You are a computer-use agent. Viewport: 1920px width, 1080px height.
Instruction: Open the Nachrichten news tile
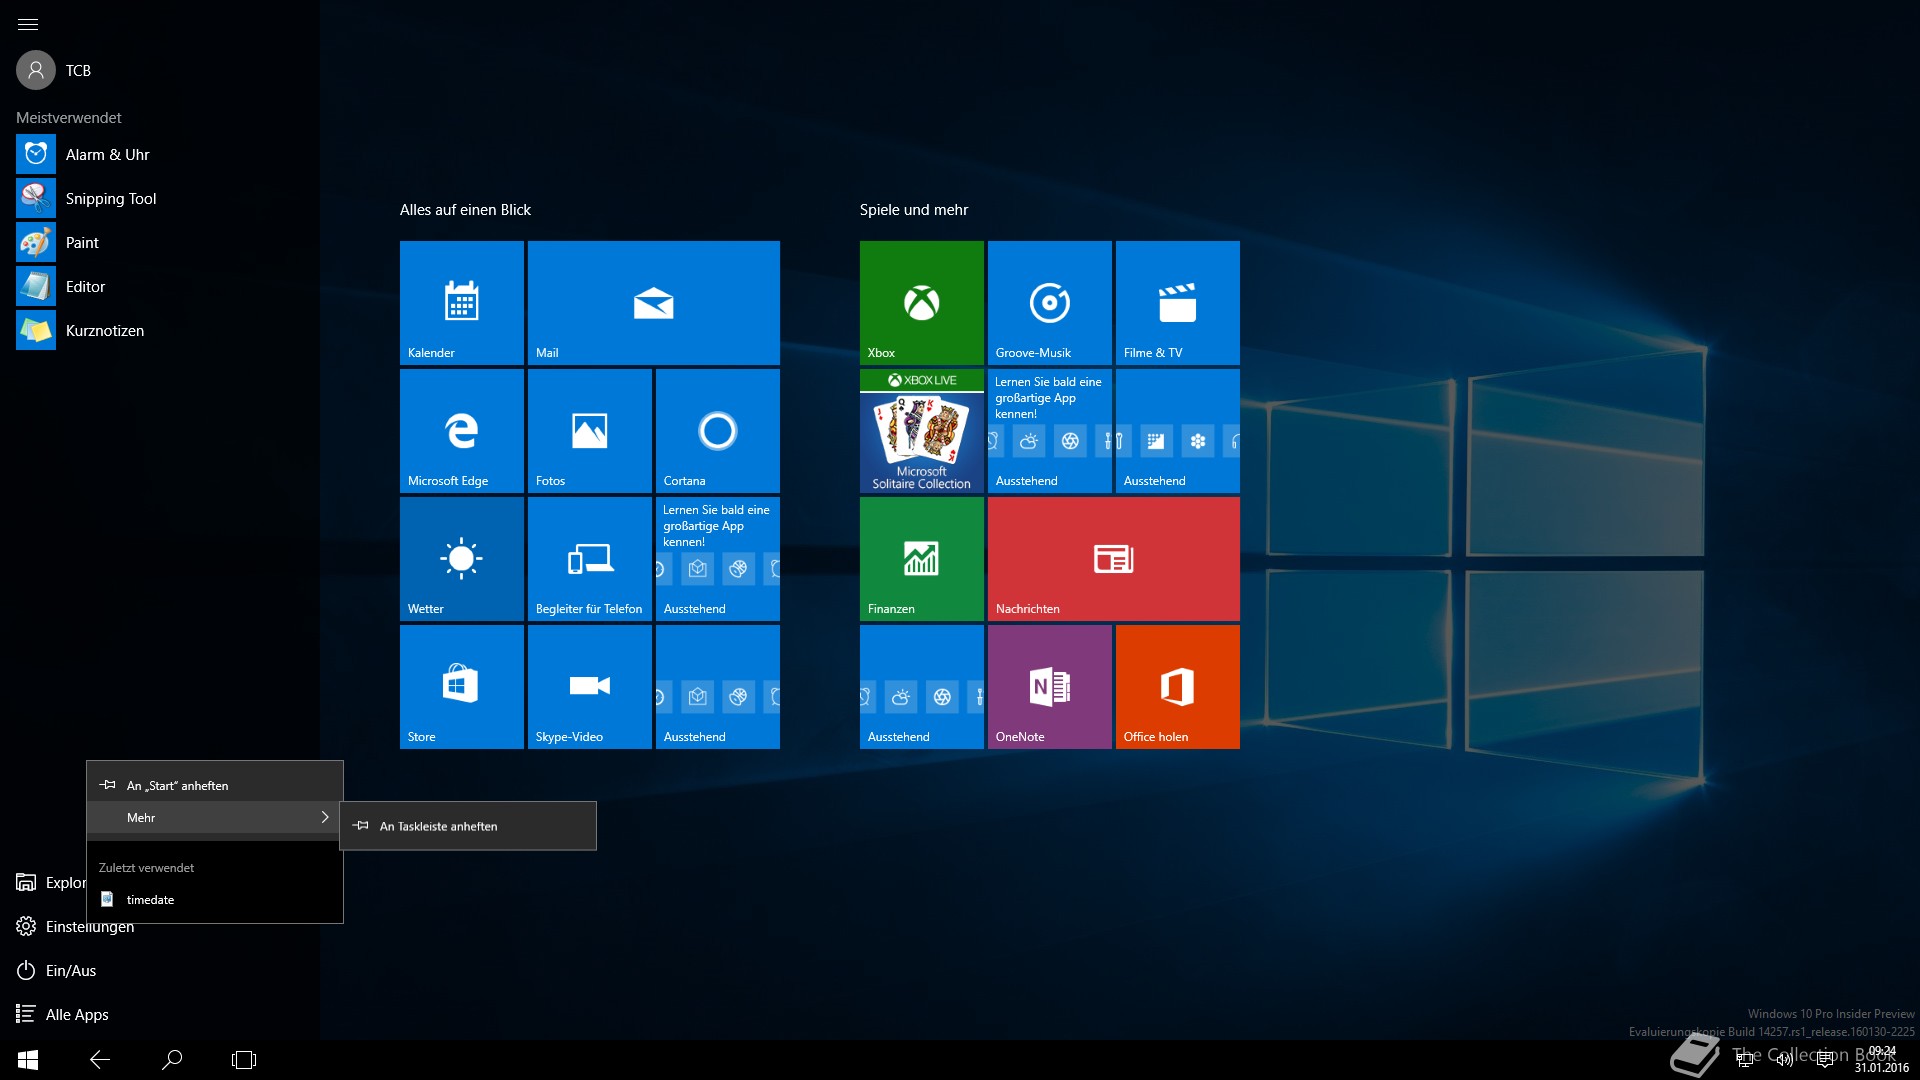1114,559
